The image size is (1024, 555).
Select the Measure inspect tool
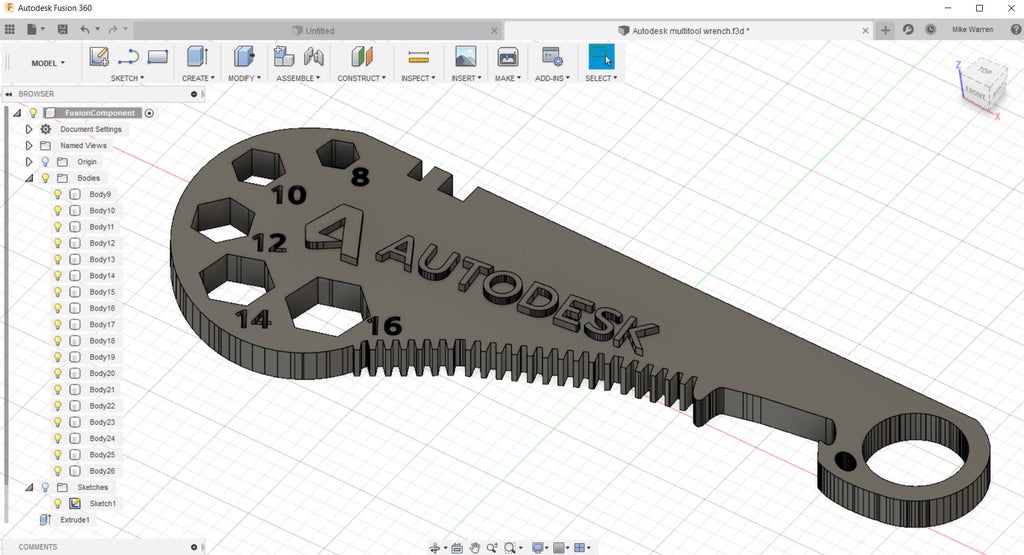(x=419, y=57)
